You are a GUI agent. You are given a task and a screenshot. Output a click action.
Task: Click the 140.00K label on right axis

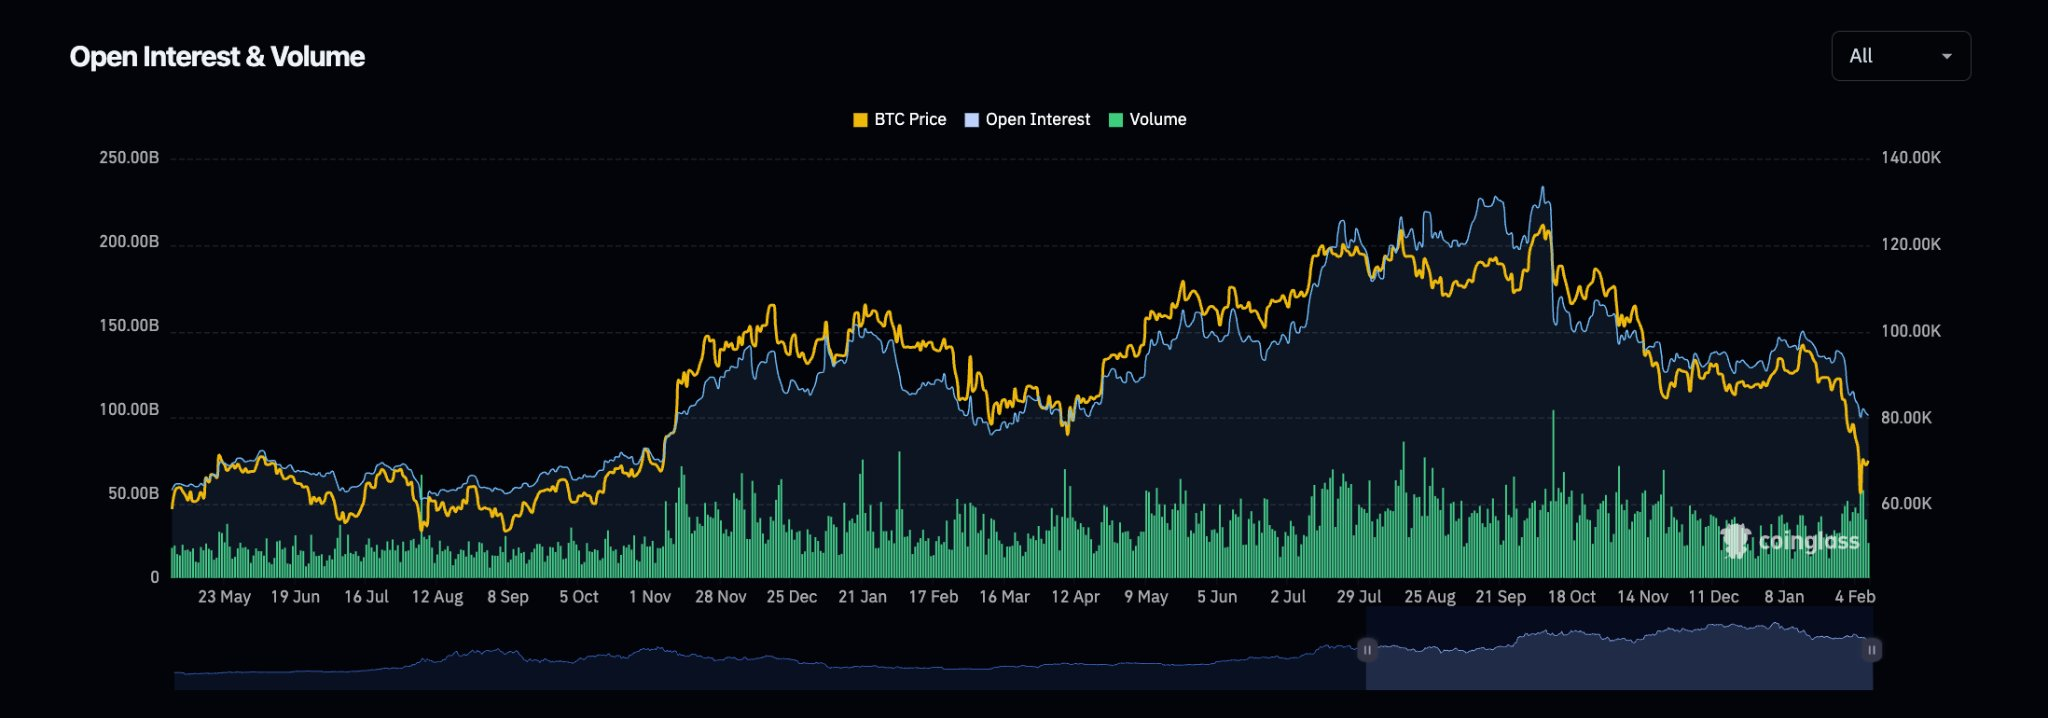tap(1910, 158)
